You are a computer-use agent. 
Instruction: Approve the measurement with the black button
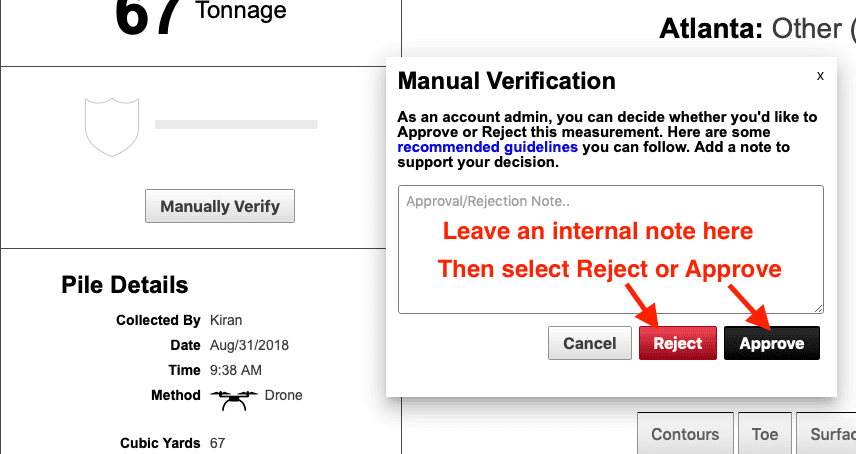point(771,343)
